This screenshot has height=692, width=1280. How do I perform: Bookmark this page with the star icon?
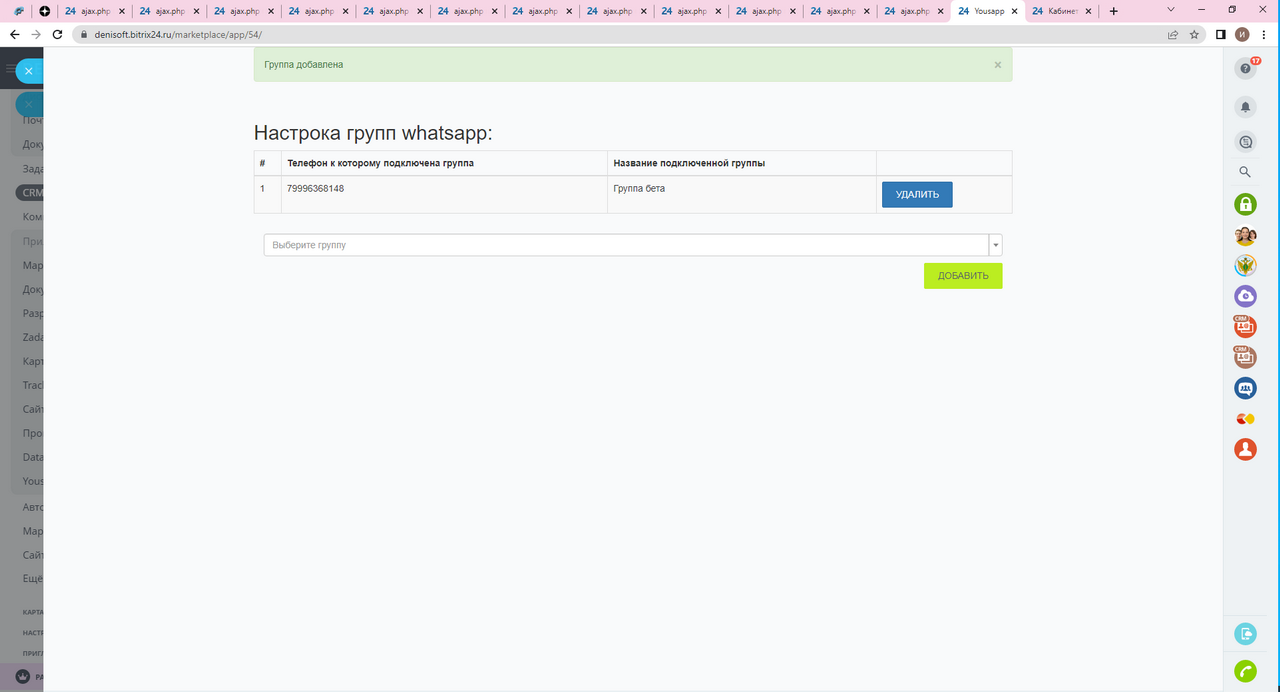(x=1194, y=34)
